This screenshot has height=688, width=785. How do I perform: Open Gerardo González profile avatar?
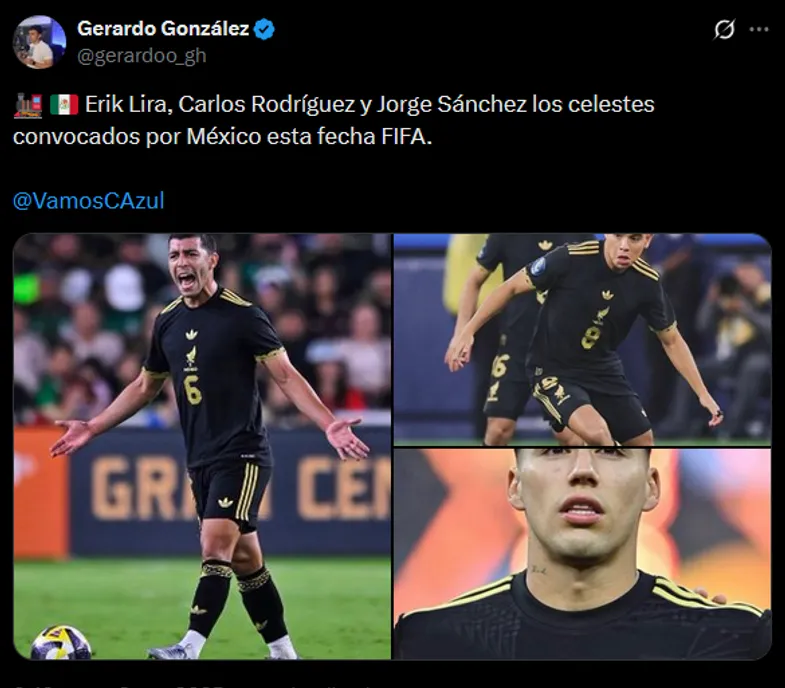pyautogui.click(x=39, y=42)
